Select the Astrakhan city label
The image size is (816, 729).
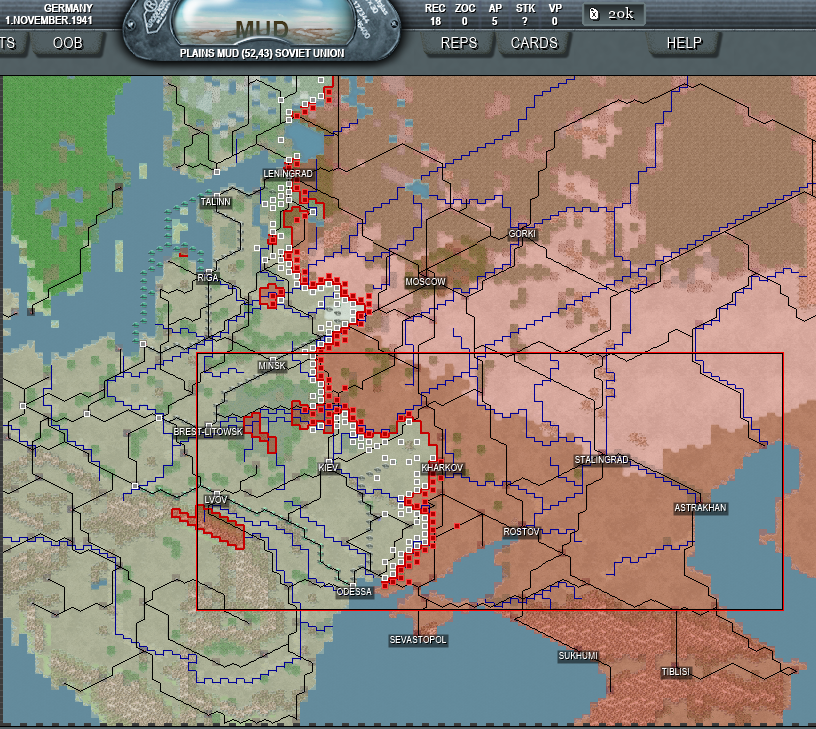(x=700, y=508)
